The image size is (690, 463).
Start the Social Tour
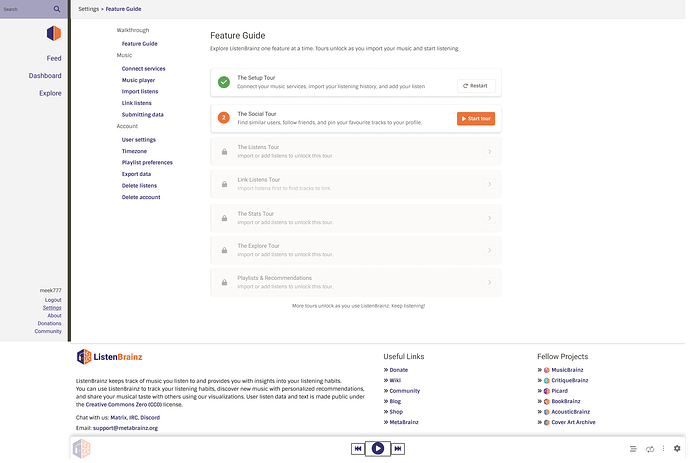pos(476,118)
